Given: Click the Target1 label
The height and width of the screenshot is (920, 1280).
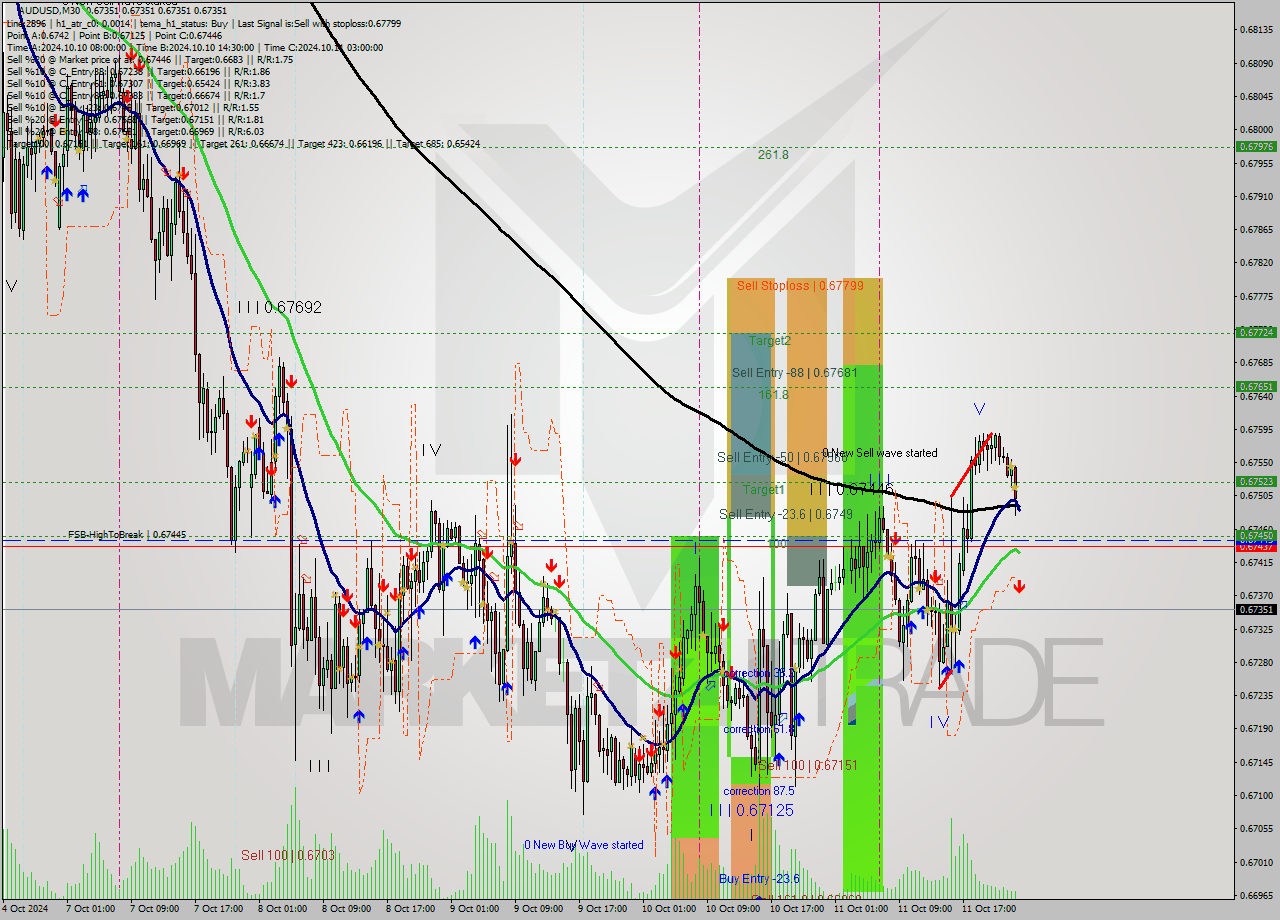Looking at the screenshot, I should [763, 489].
